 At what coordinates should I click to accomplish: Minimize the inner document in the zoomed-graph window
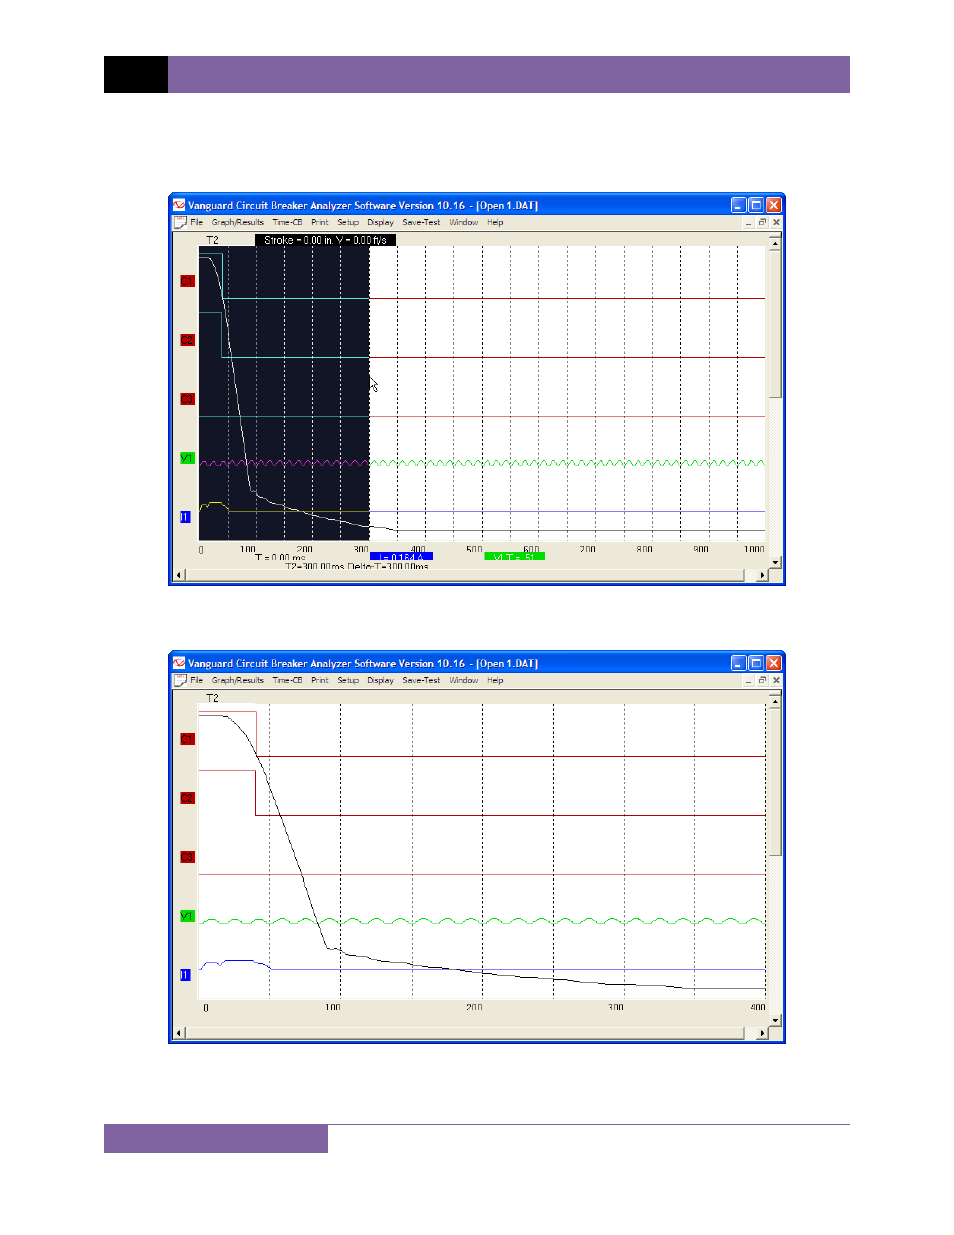[x=748, y=680]
